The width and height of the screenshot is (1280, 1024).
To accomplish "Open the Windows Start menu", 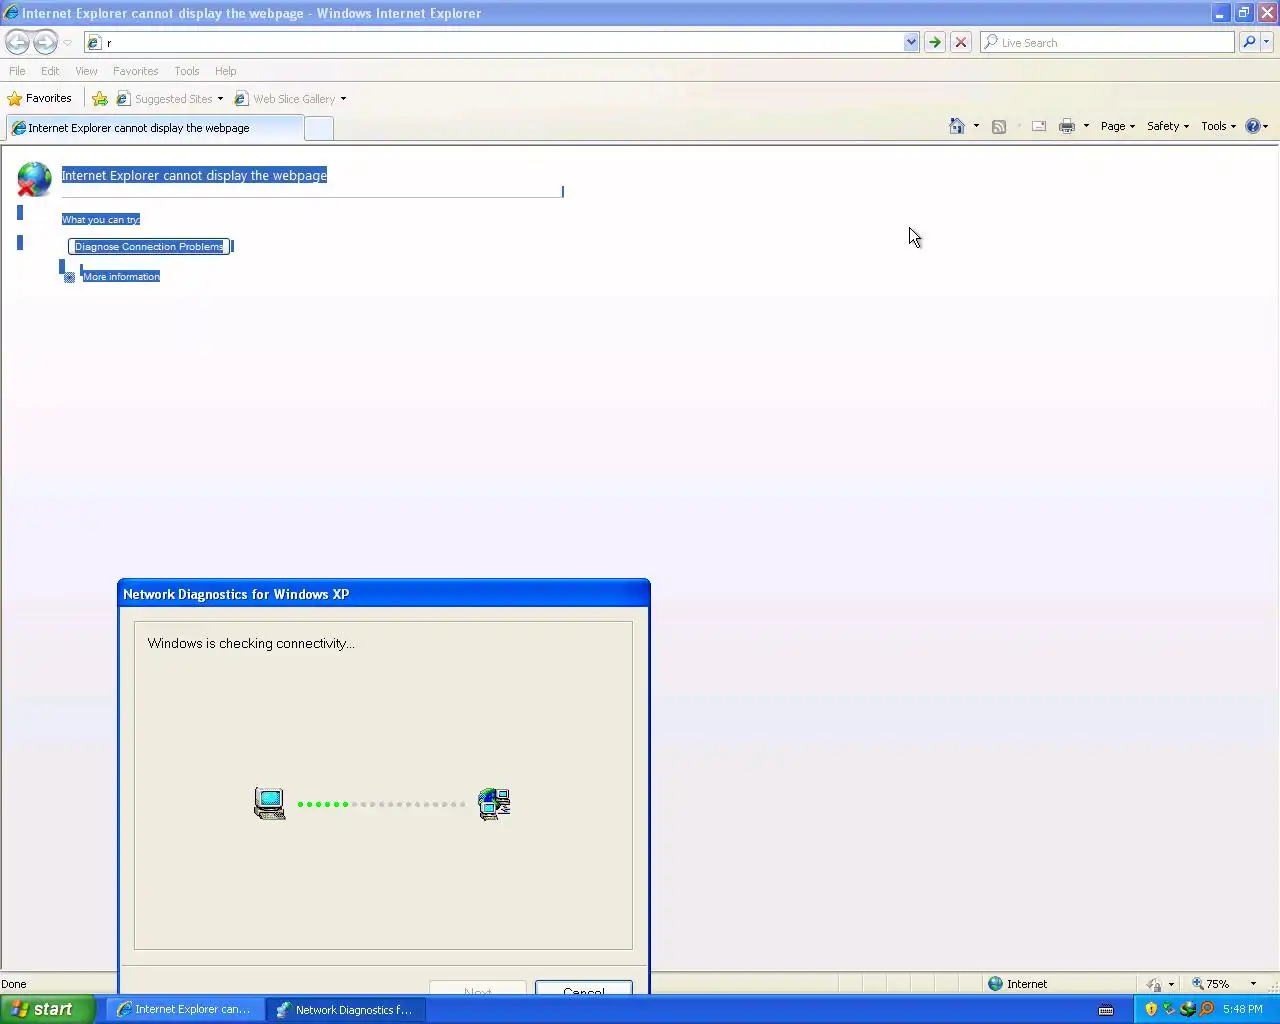I will (x=47, y=1009).
